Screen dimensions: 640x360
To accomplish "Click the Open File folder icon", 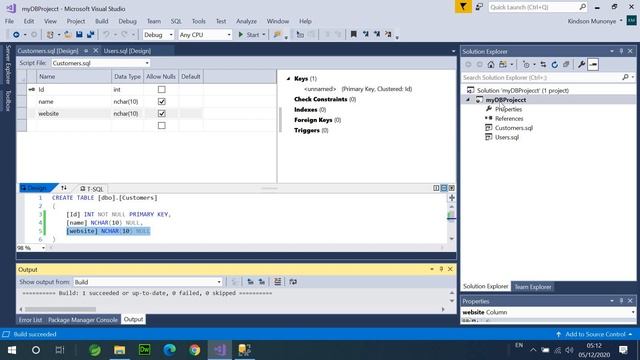I will [68, 35].
